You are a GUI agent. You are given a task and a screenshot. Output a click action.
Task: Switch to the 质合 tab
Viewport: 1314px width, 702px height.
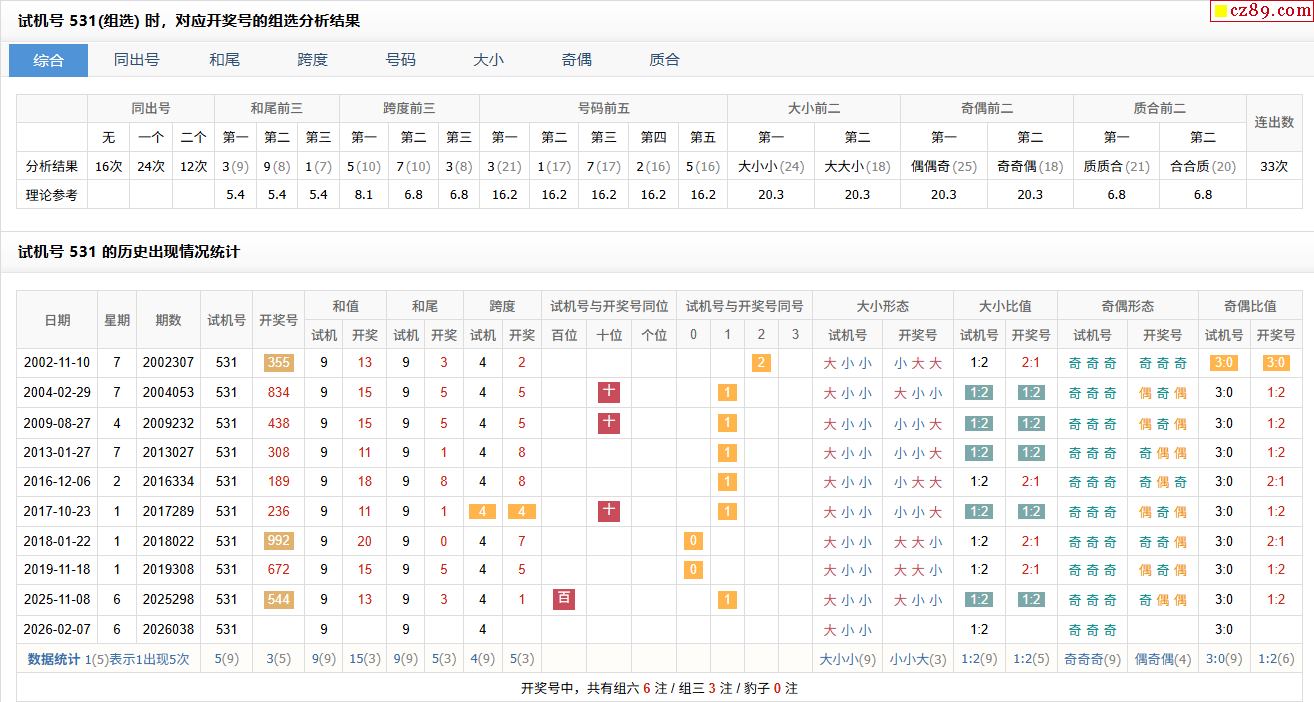[664, 60]
